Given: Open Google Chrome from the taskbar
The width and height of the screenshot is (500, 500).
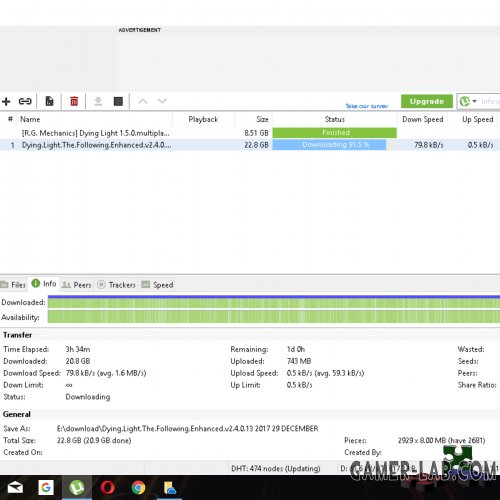Looking at the screenshot, I should [x=138, y=488].
